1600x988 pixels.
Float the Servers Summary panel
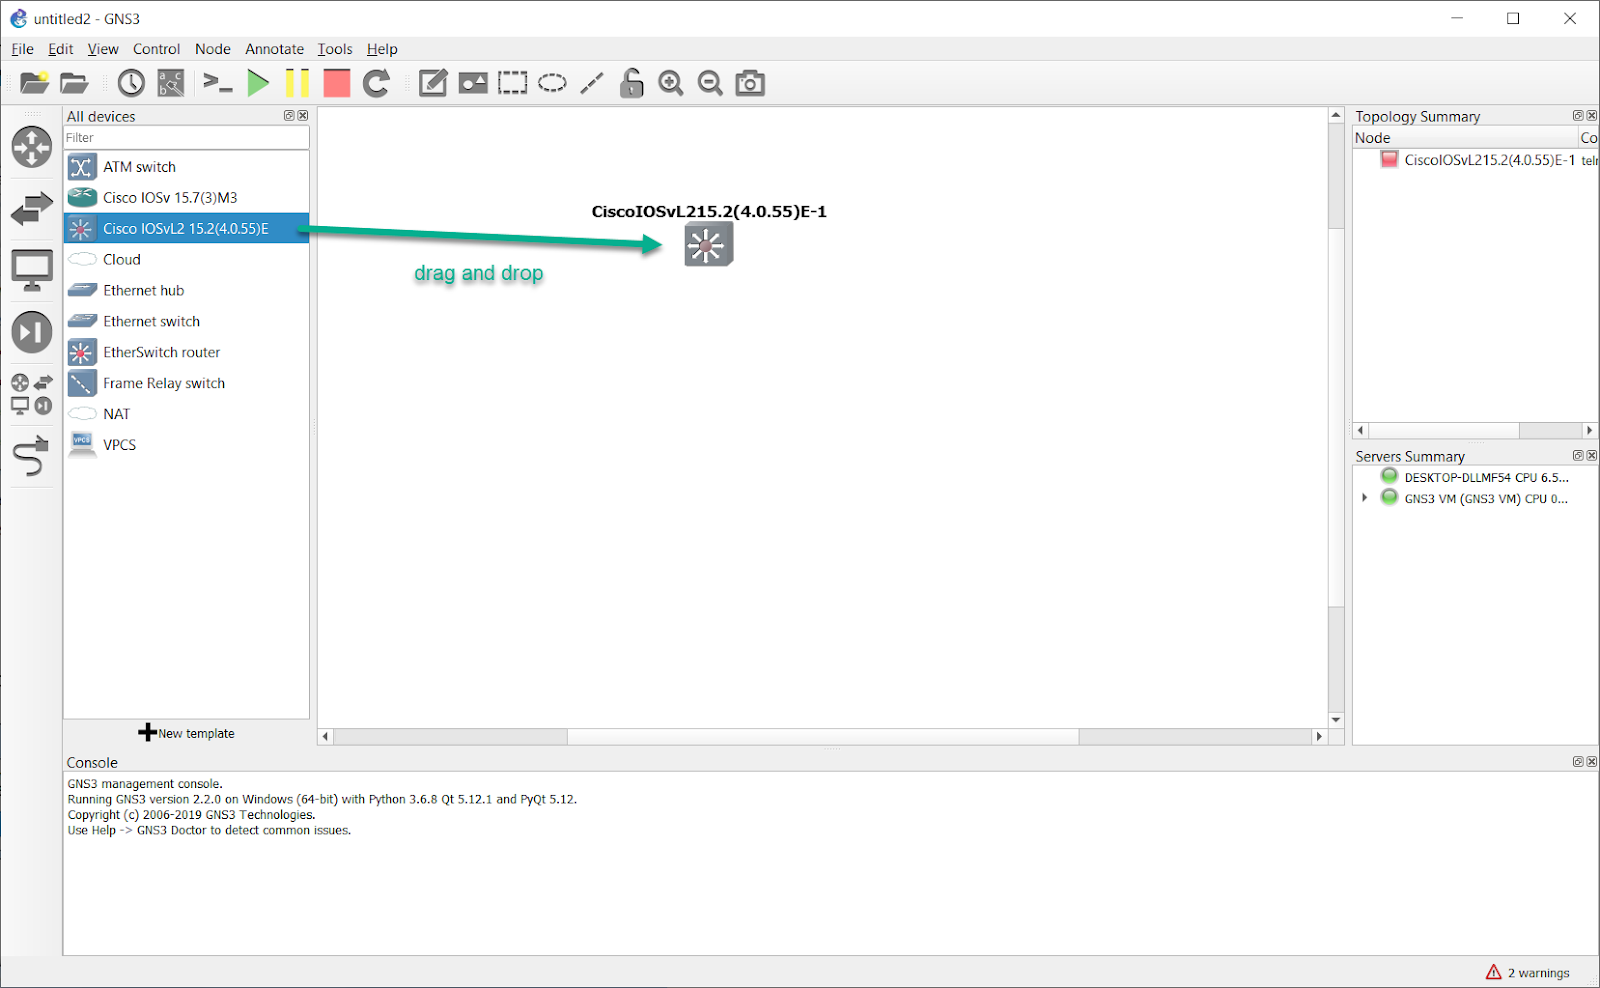click(x=1578, y=456)
